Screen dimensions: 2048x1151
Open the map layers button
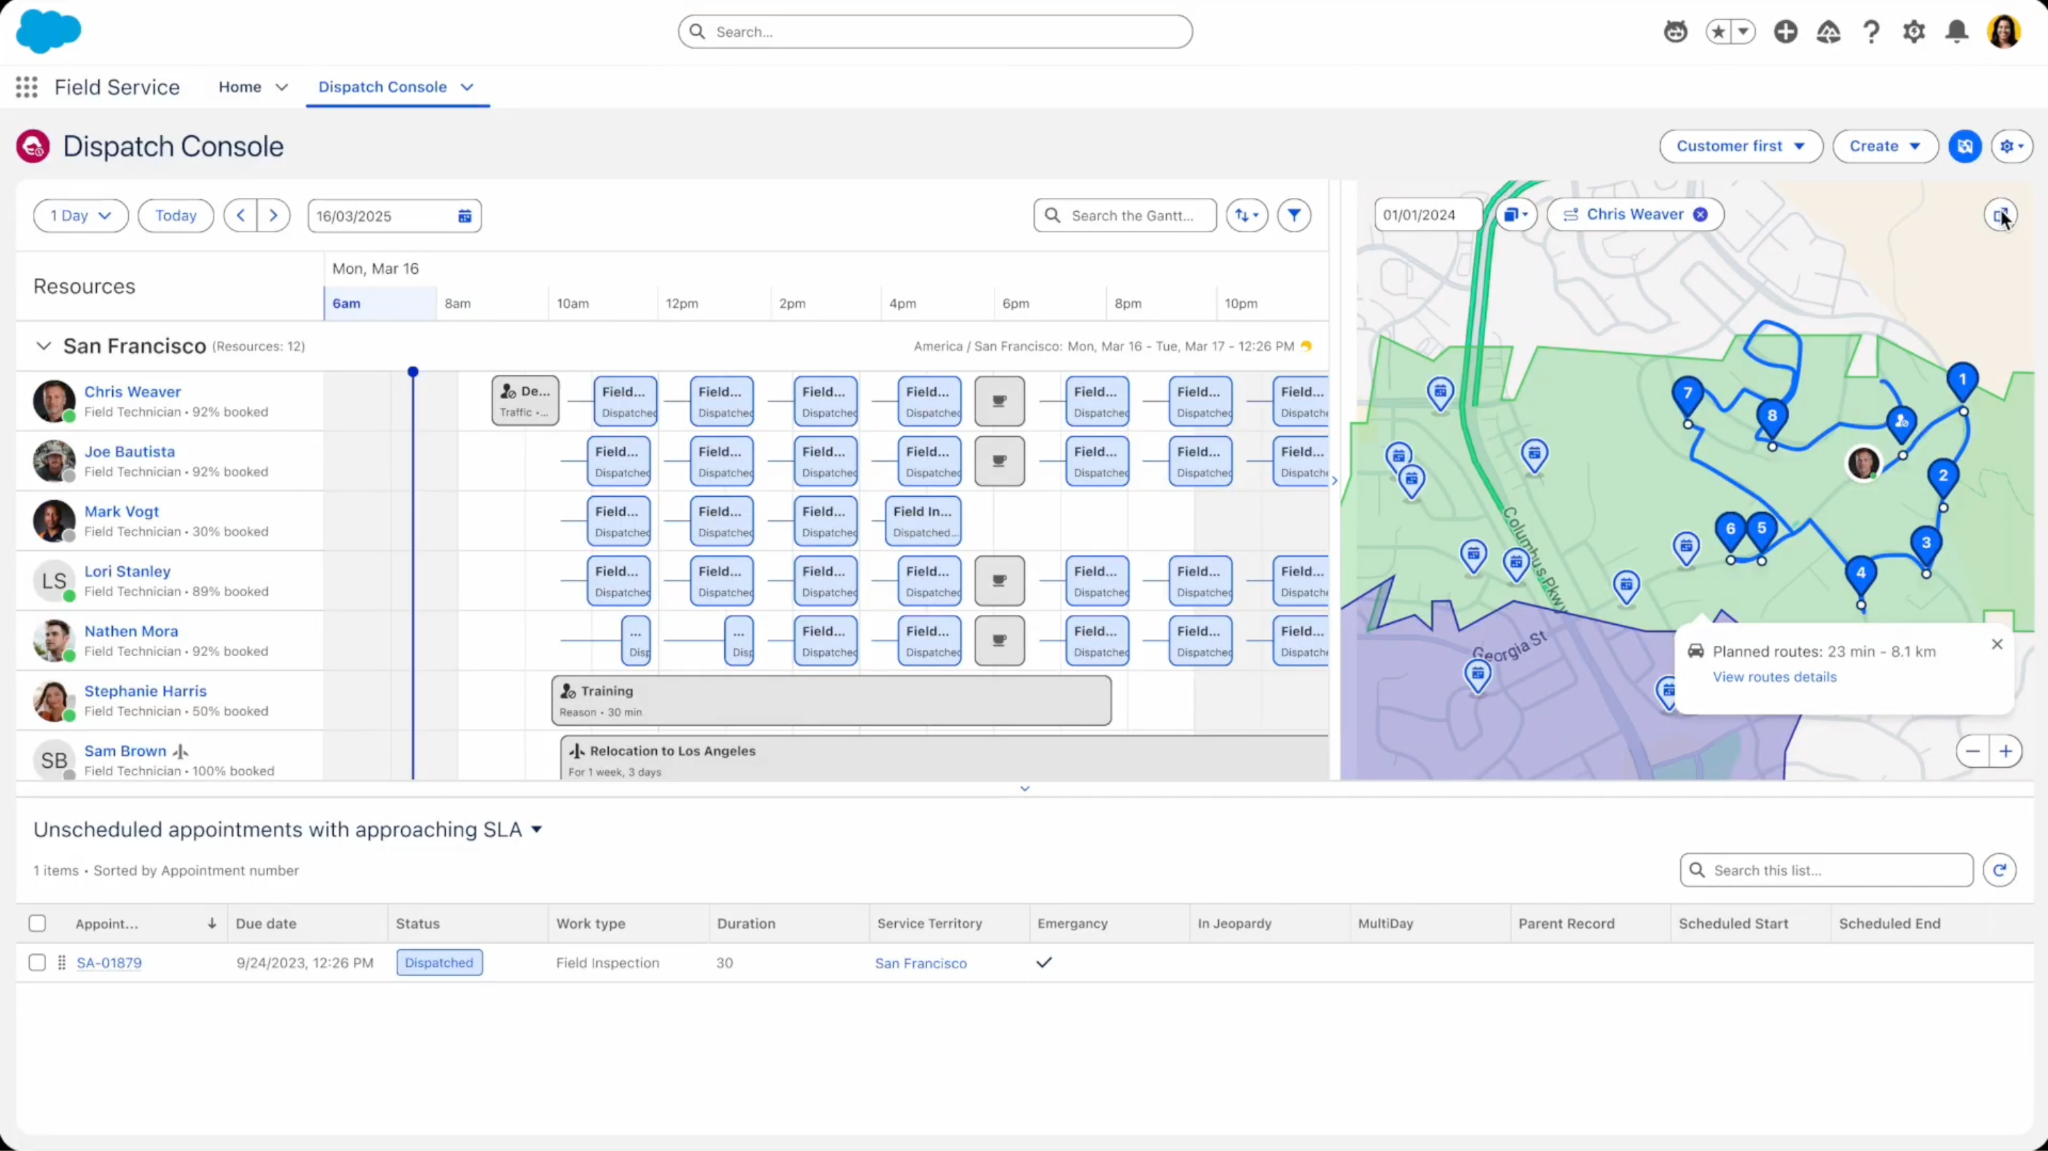(x=1516, y=214)
